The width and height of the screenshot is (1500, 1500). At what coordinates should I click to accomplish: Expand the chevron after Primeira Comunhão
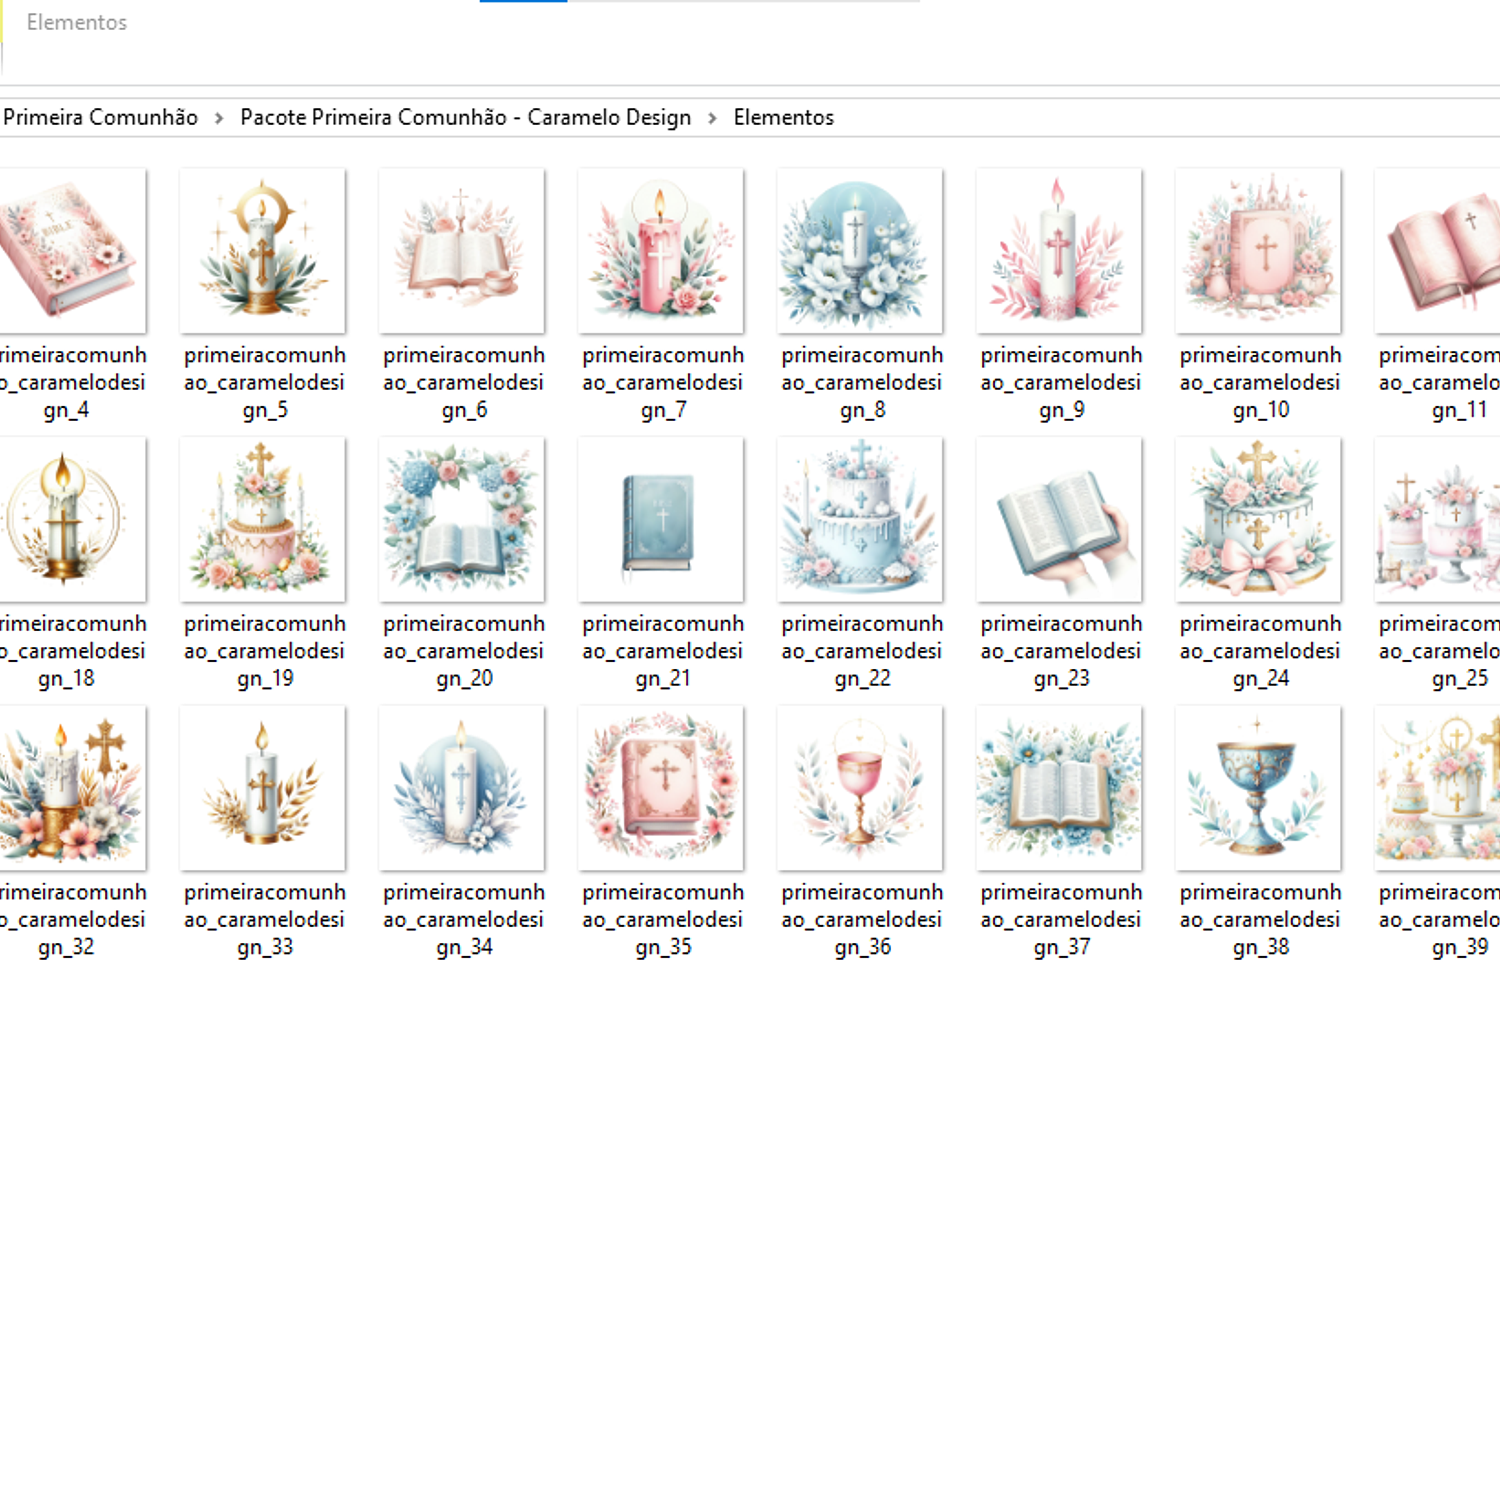tap(219, 118)
